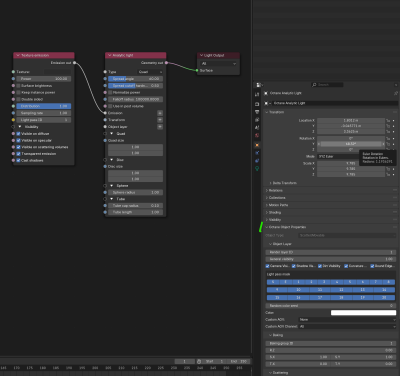
Task: Toggle light pass mask button 10
Action: coord(298,290)
